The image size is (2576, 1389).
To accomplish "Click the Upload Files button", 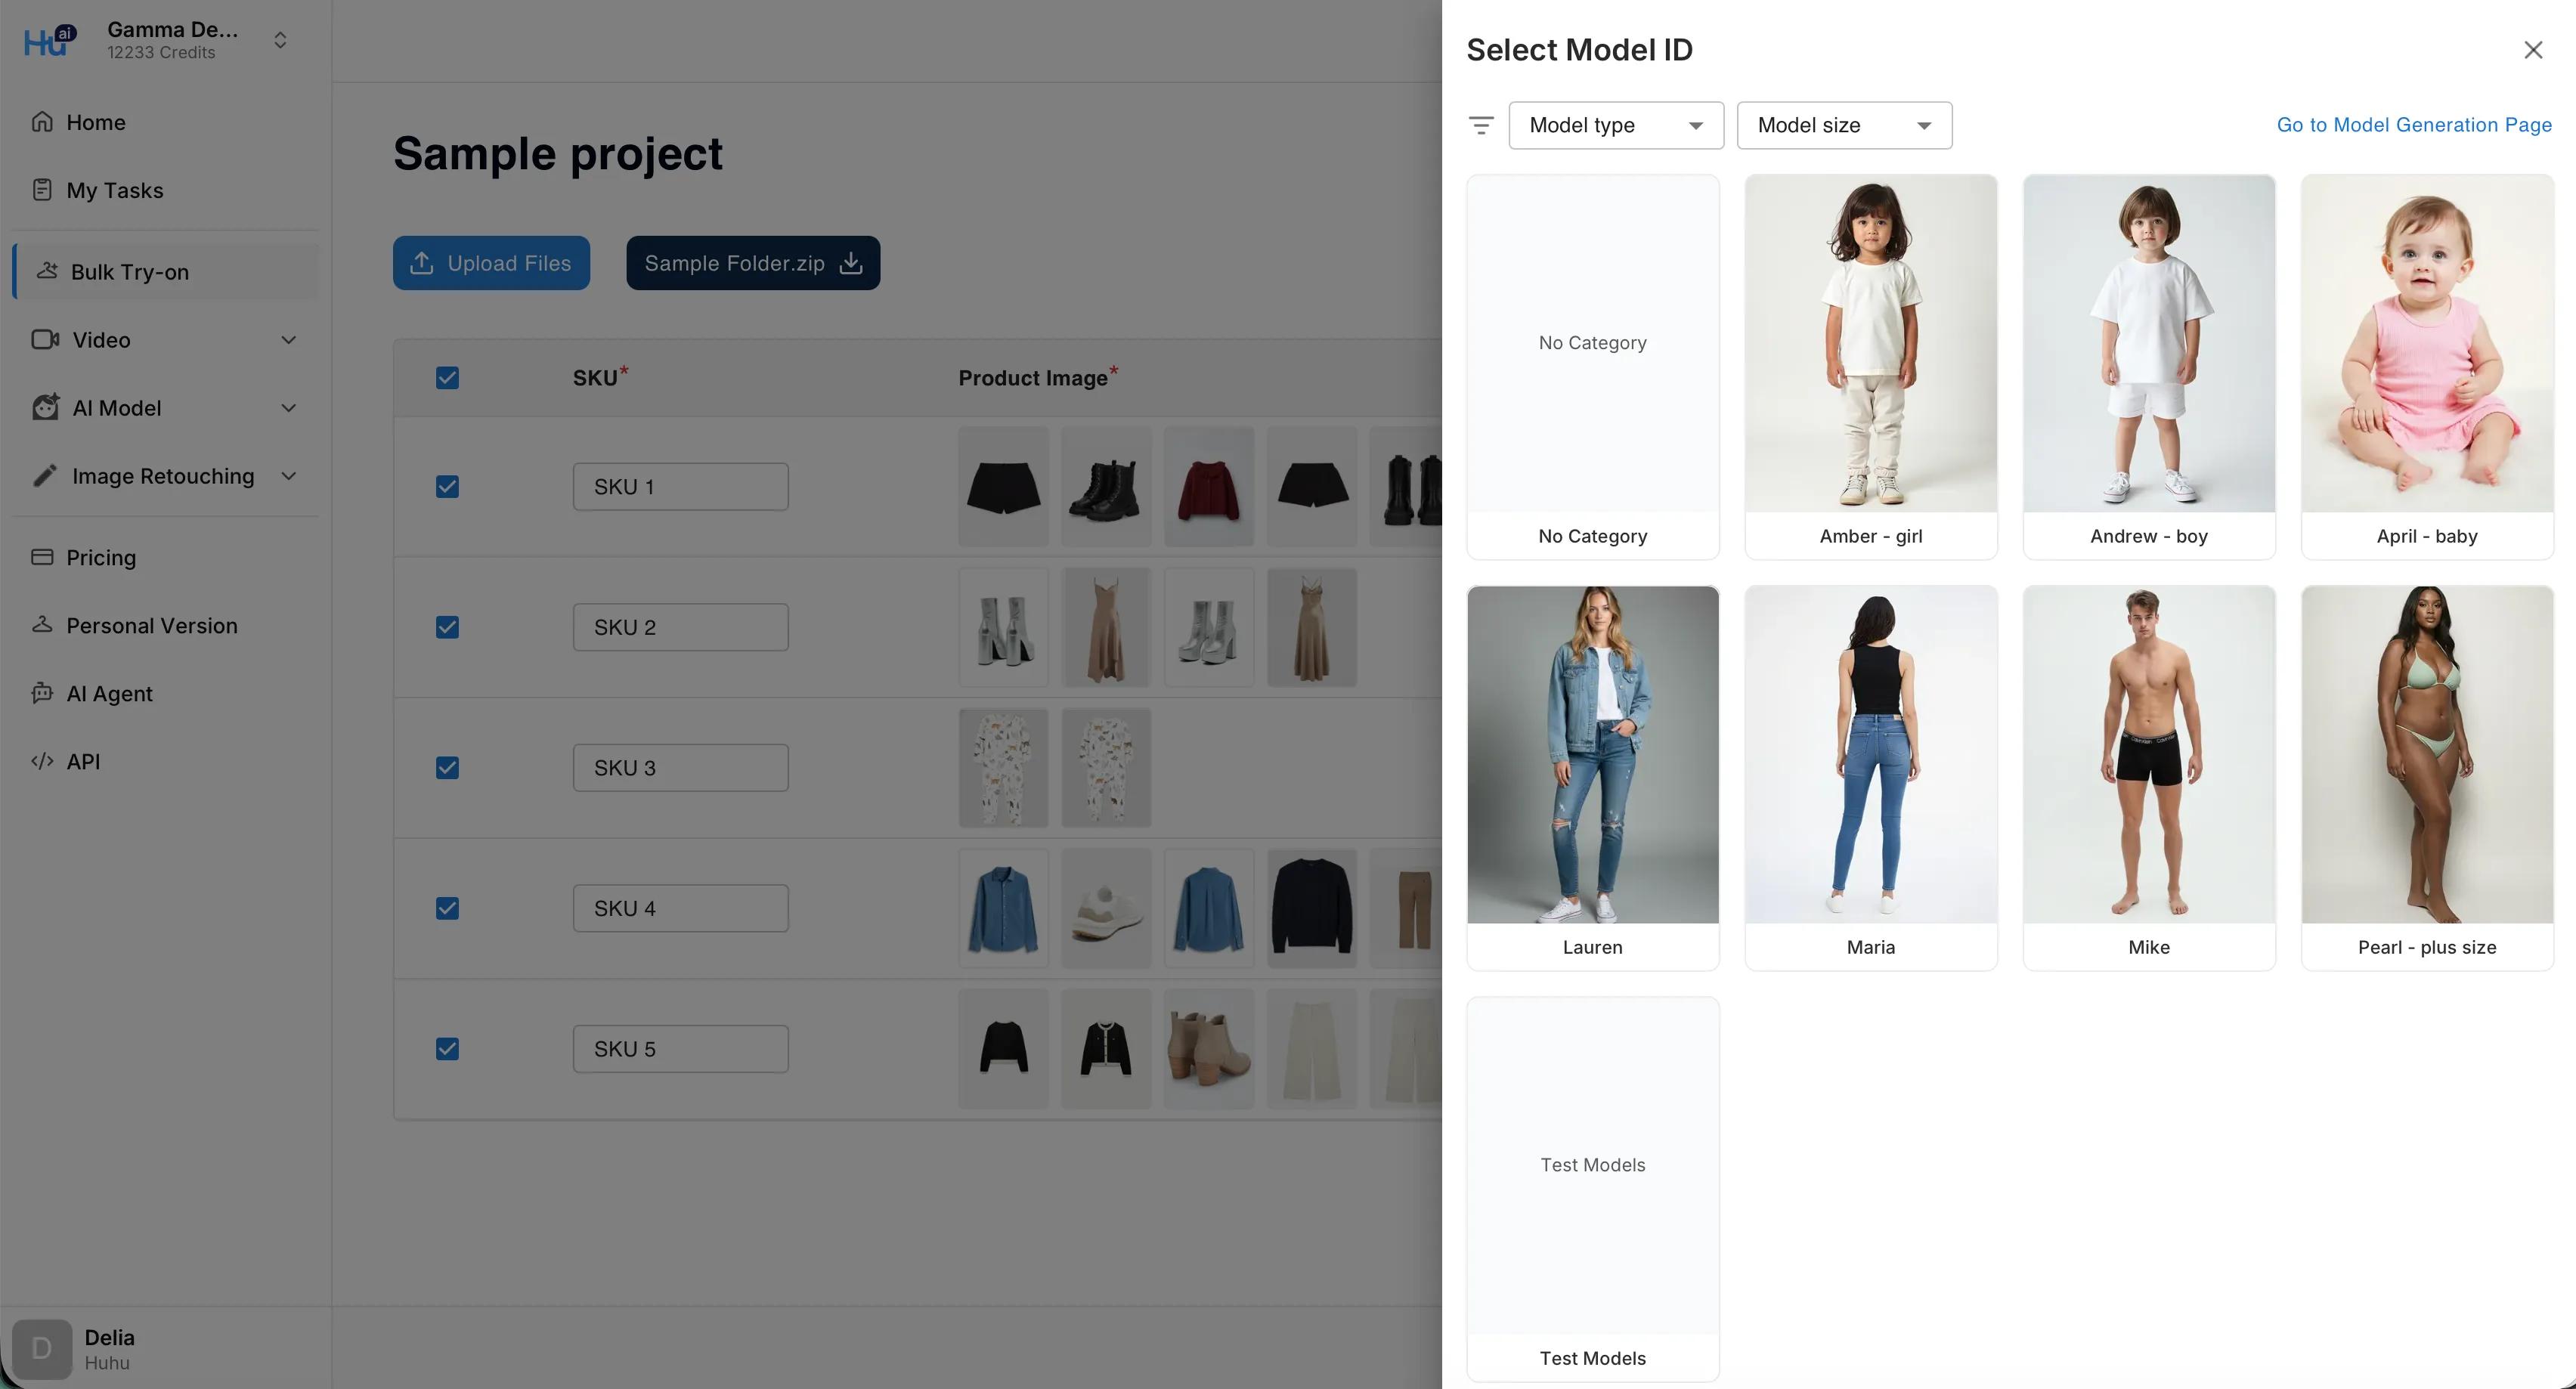I will pyautogui.click(x=491, y=263).
